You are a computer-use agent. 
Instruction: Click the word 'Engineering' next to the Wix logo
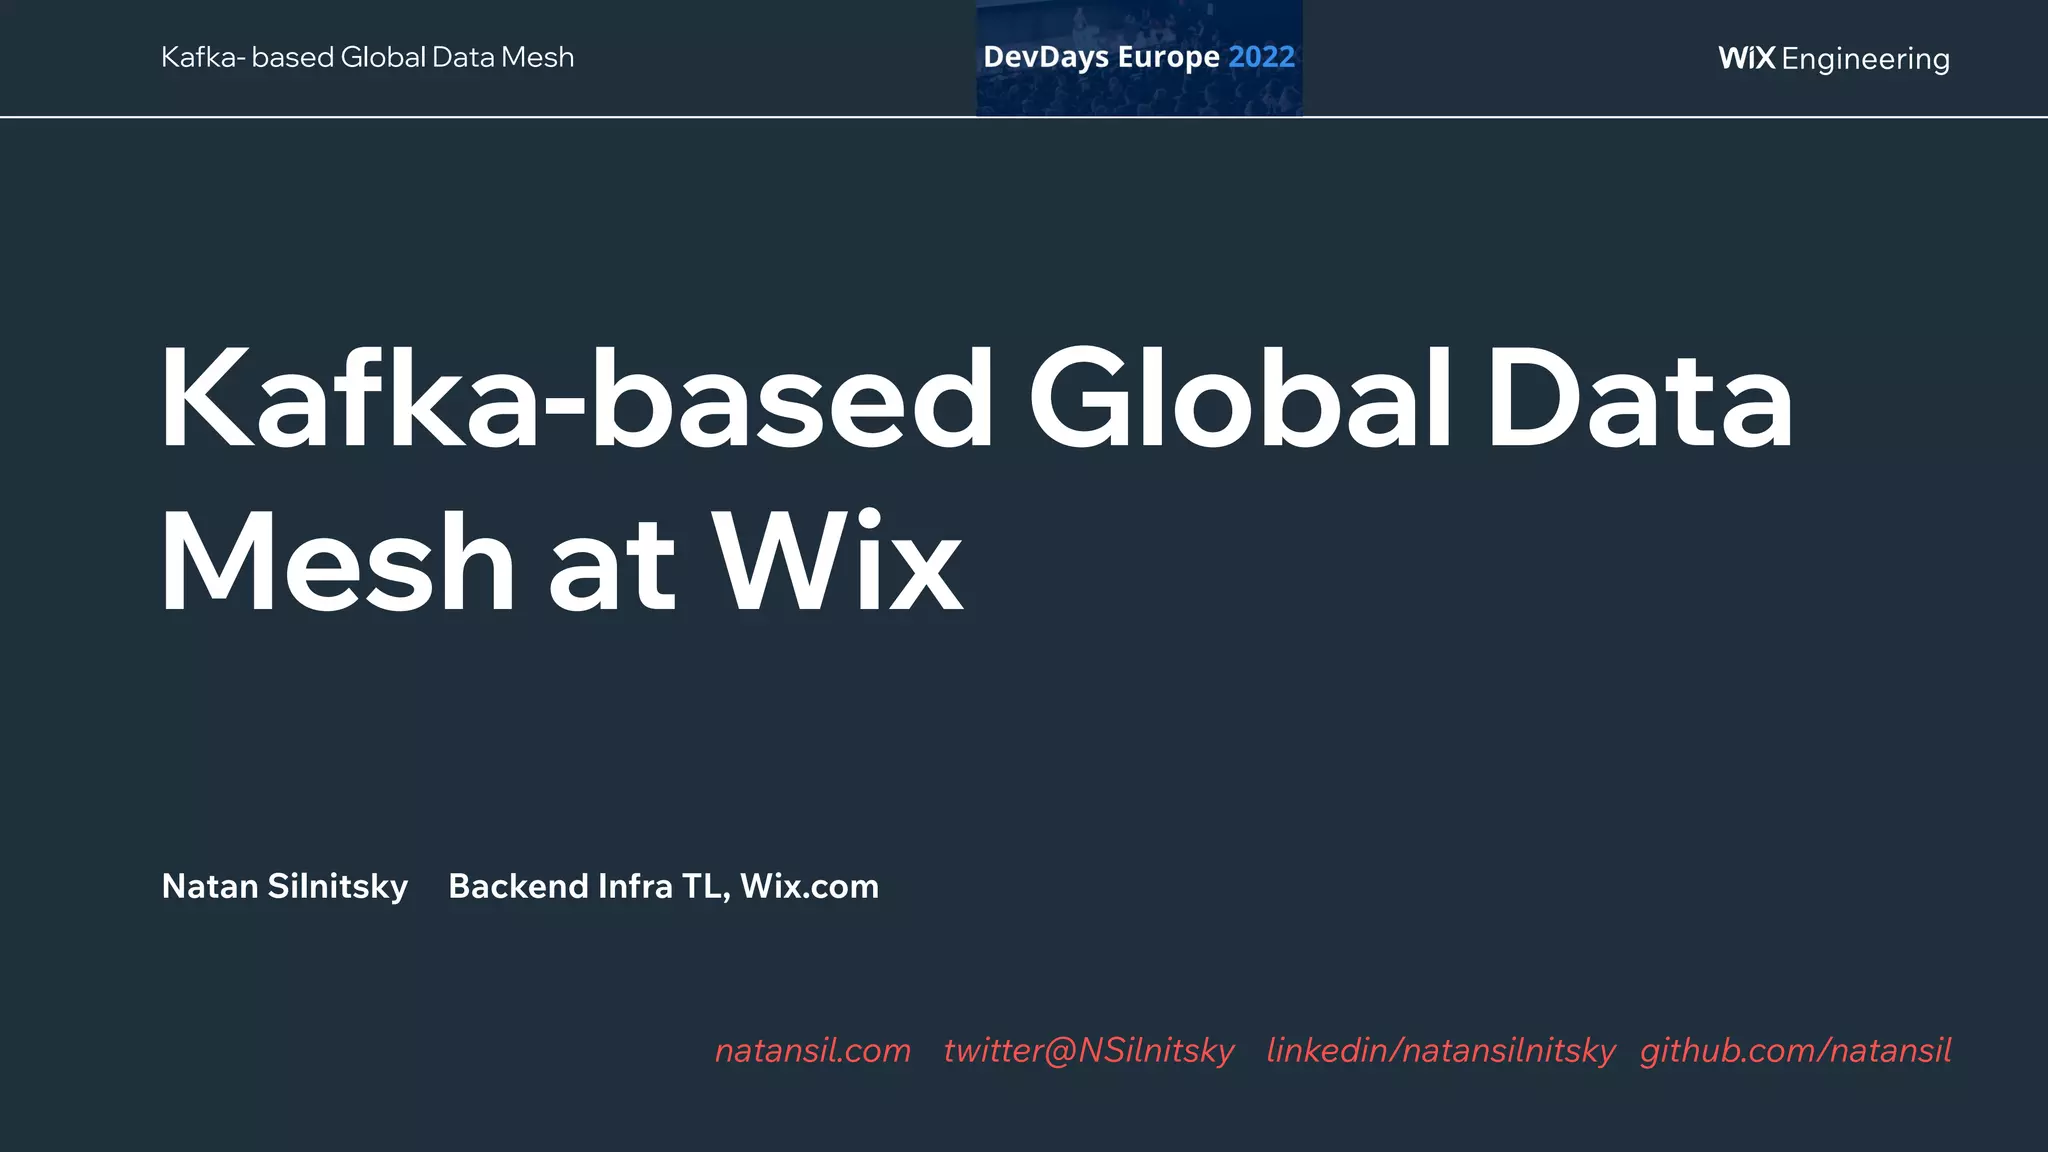point(1865,59)
